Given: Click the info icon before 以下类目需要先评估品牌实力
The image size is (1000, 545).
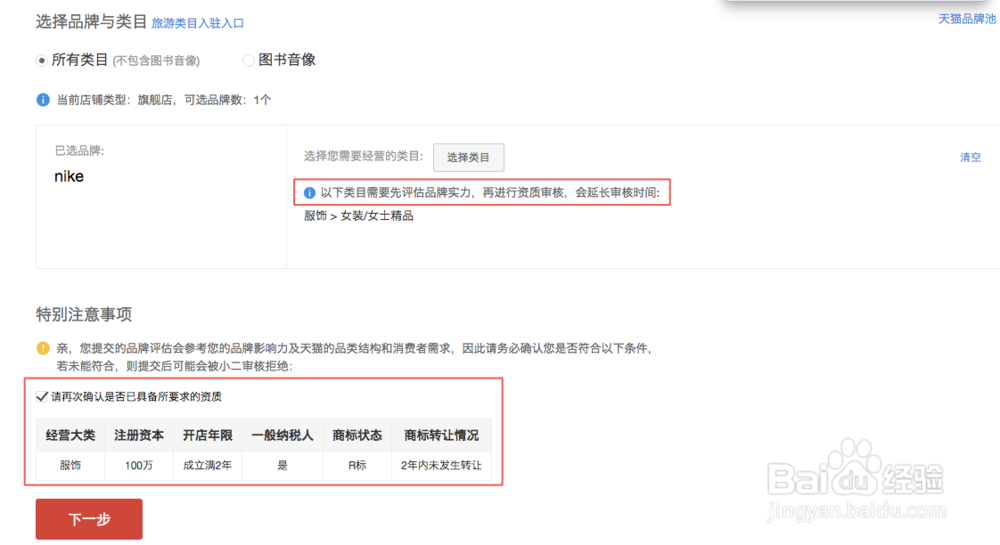Looking at the screenshot, I should point(309,193).
